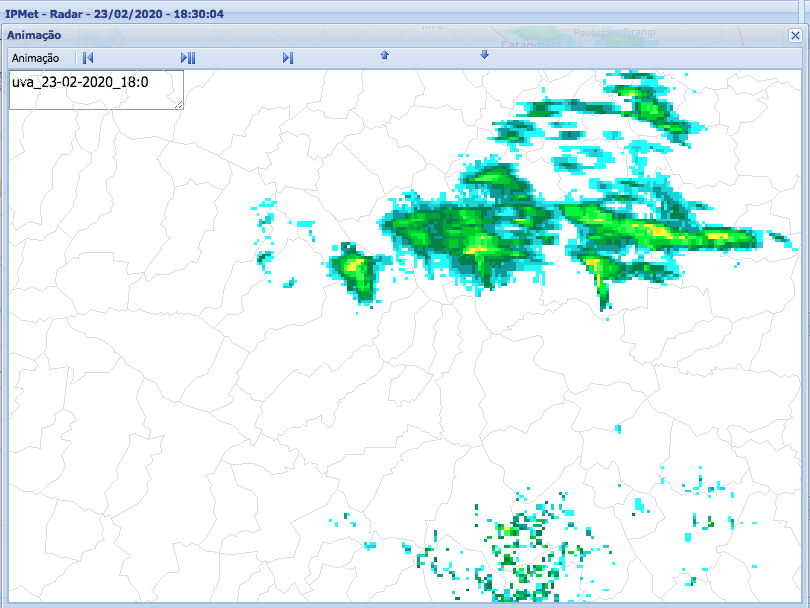Click the resize handle of the frame name box
Viewport: 810px width, 608px height.
180,103
